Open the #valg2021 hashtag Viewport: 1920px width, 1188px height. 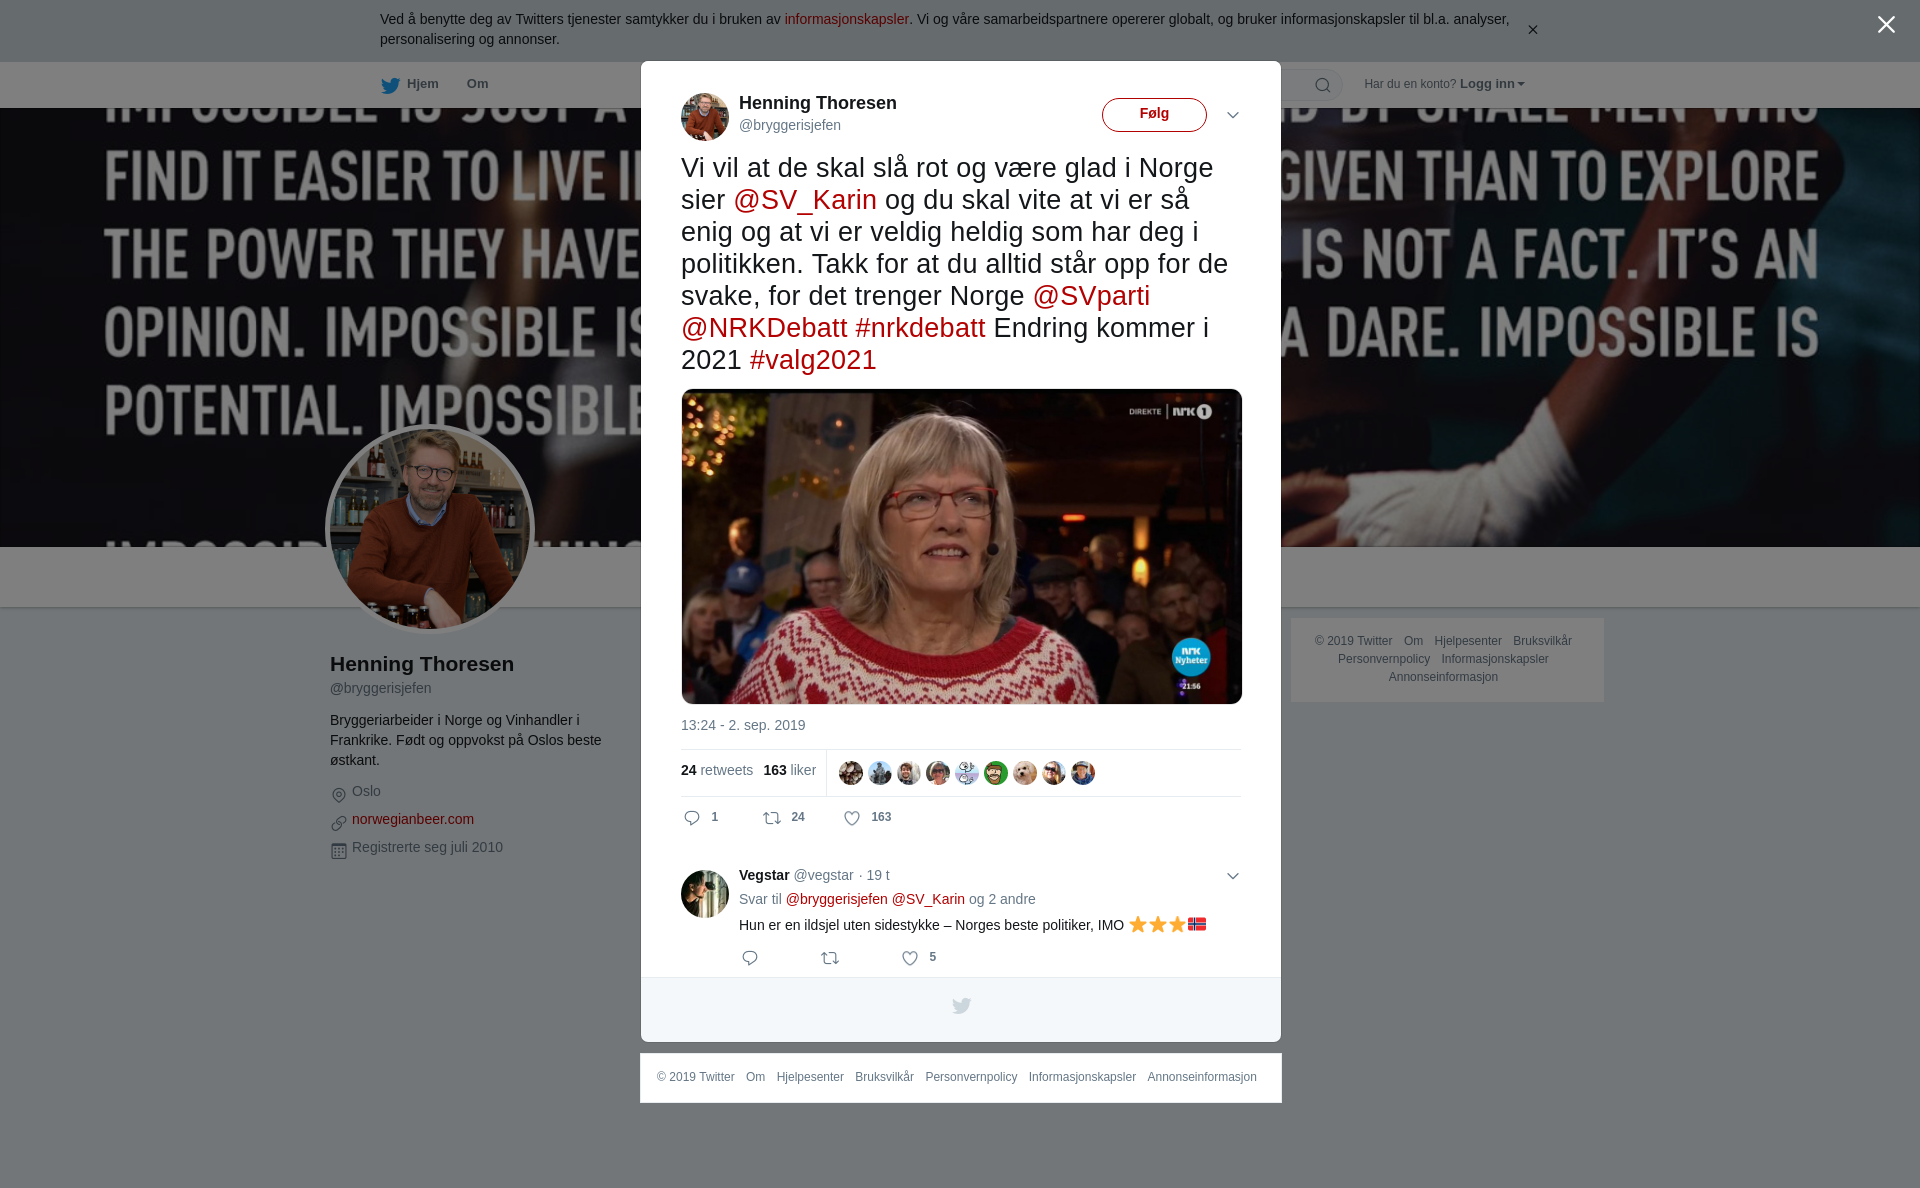click(x=813, y=360)
